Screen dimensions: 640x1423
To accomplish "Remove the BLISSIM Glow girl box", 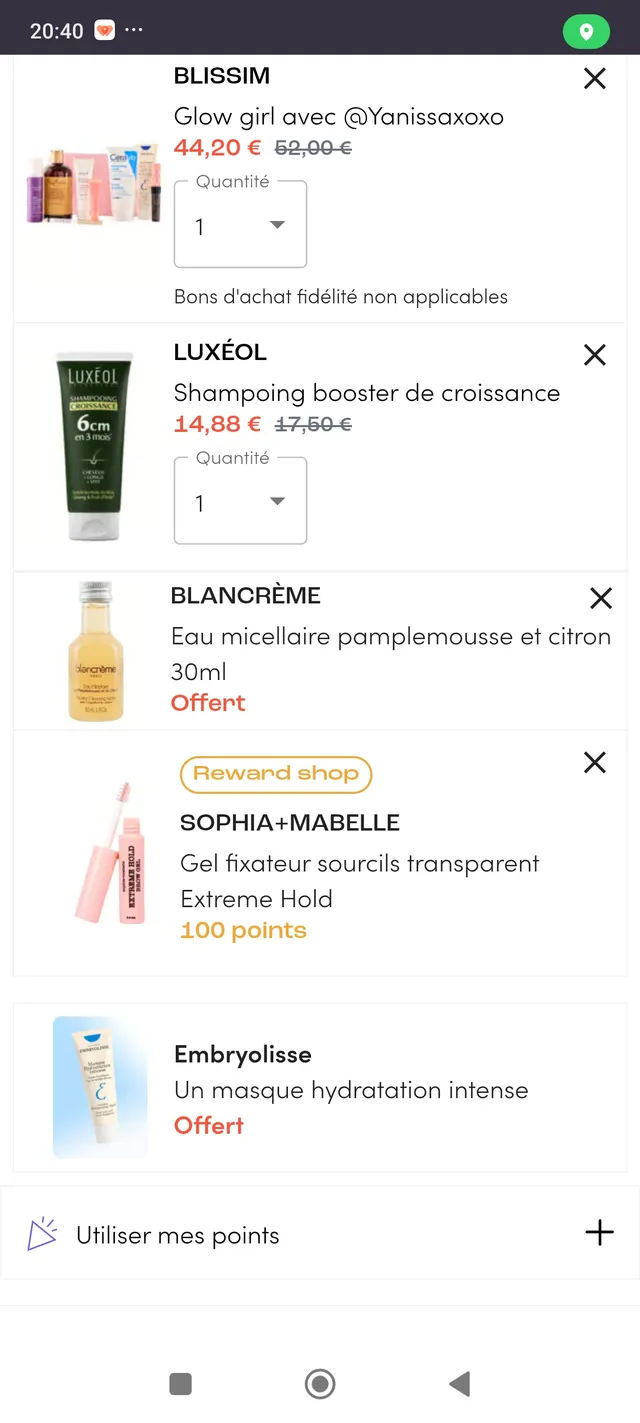I will [594, 78].
